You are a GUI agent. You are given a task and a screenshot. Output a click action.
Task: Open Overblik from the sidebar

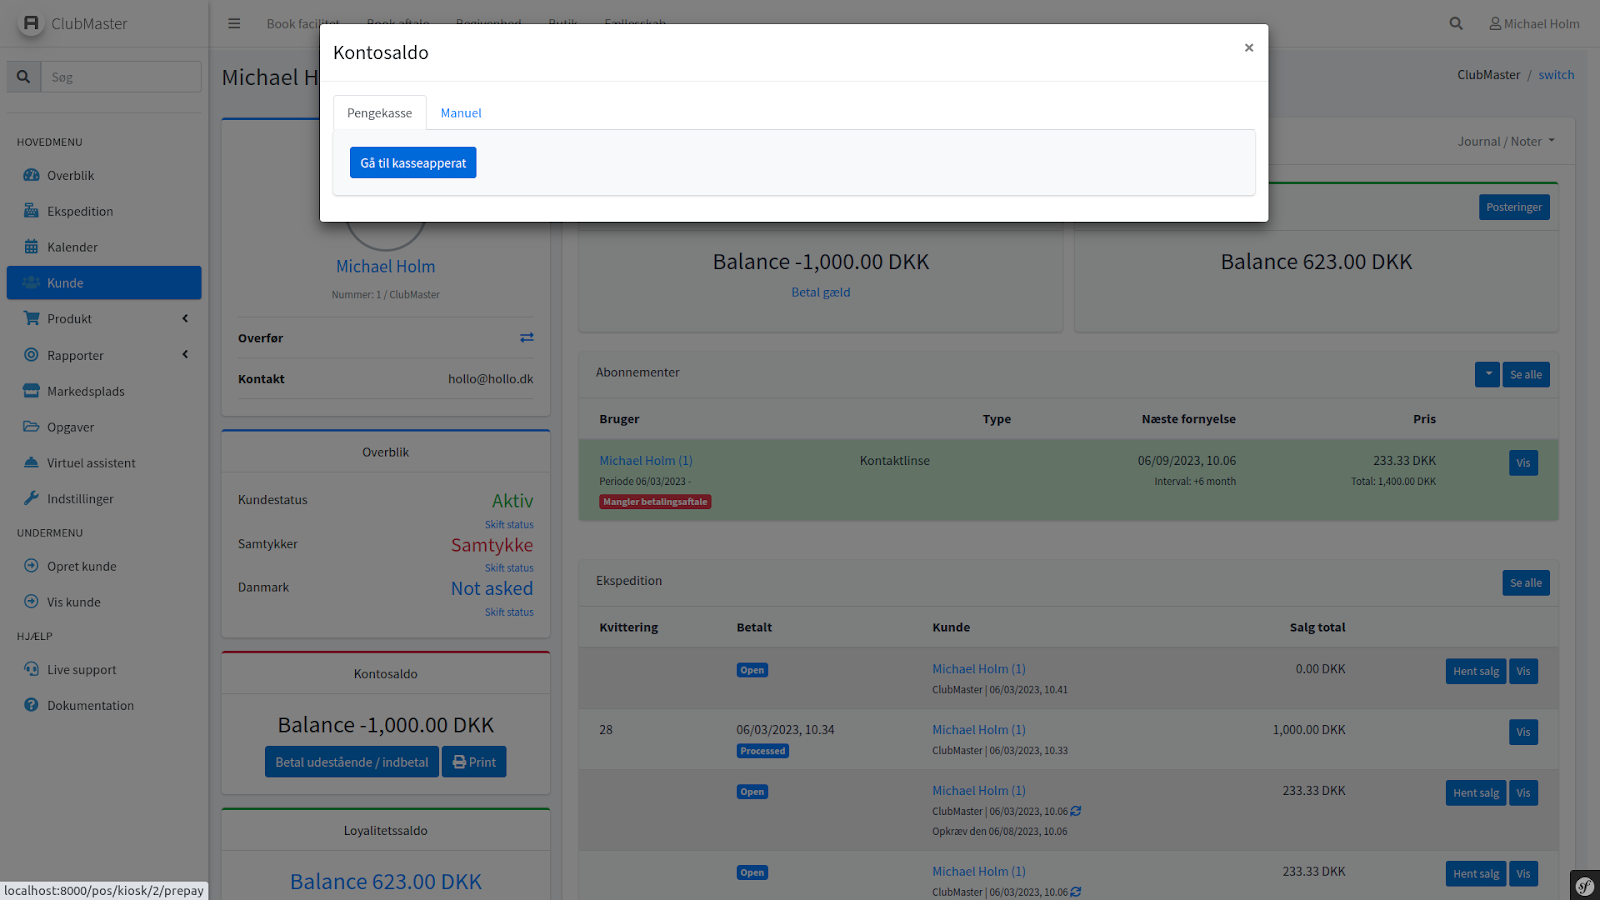(70, 176)
